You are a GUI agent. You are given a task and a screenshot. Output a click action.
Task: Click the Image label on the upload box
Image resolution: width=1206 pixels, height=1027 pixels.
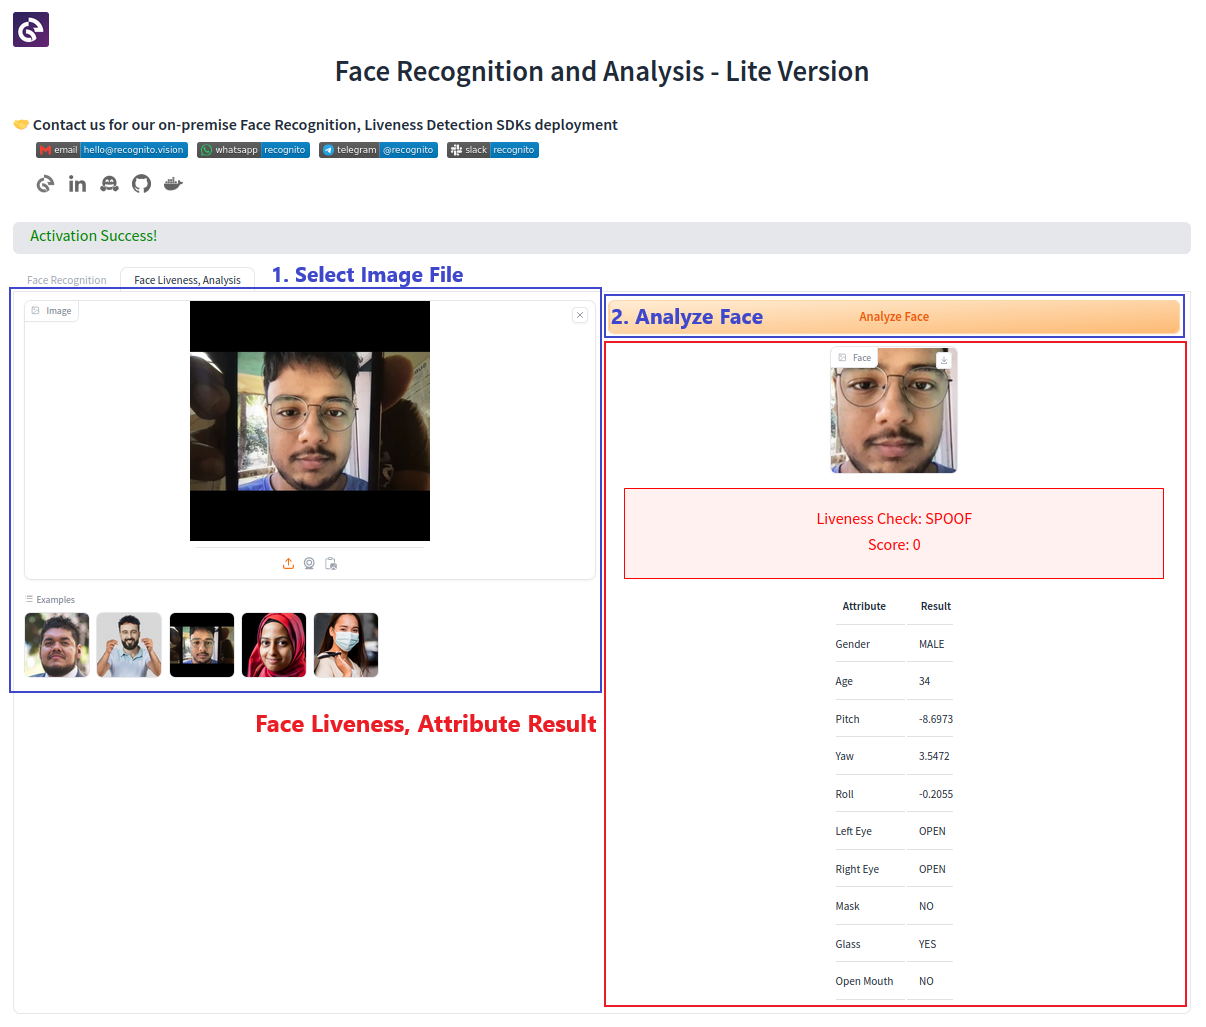(x=52, y=311)
